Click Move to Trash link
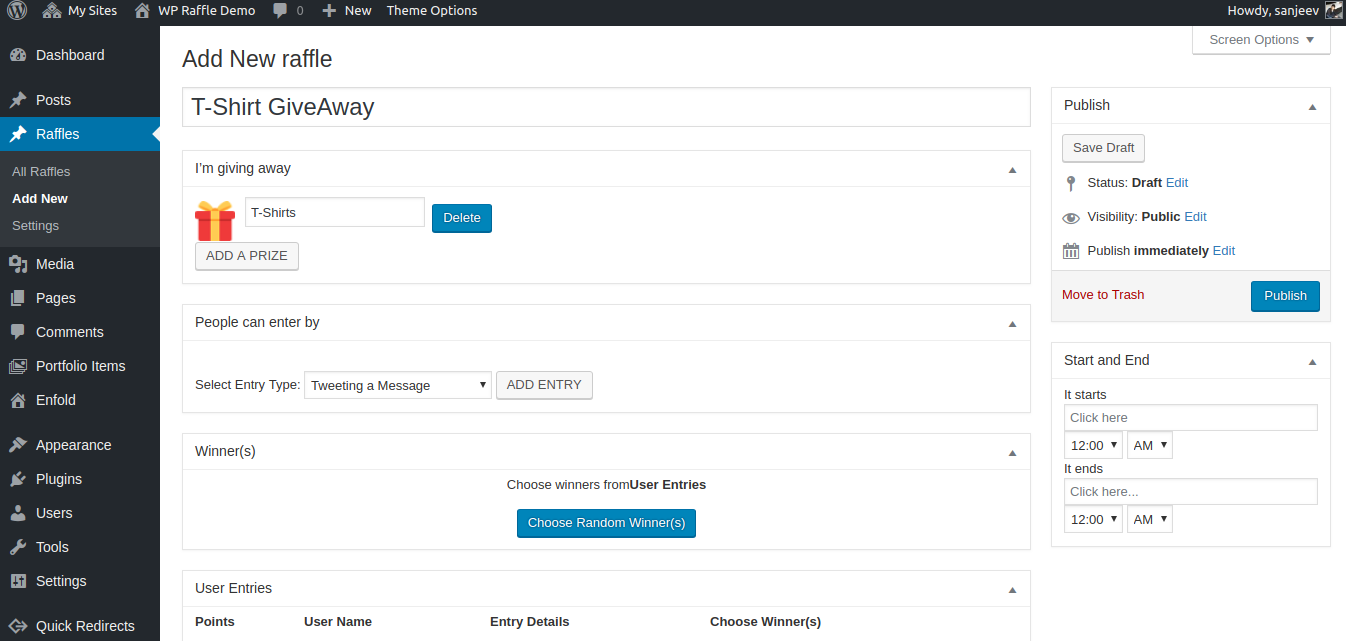The height and width of the screenshot is (641, 1346). (1103, 295)
